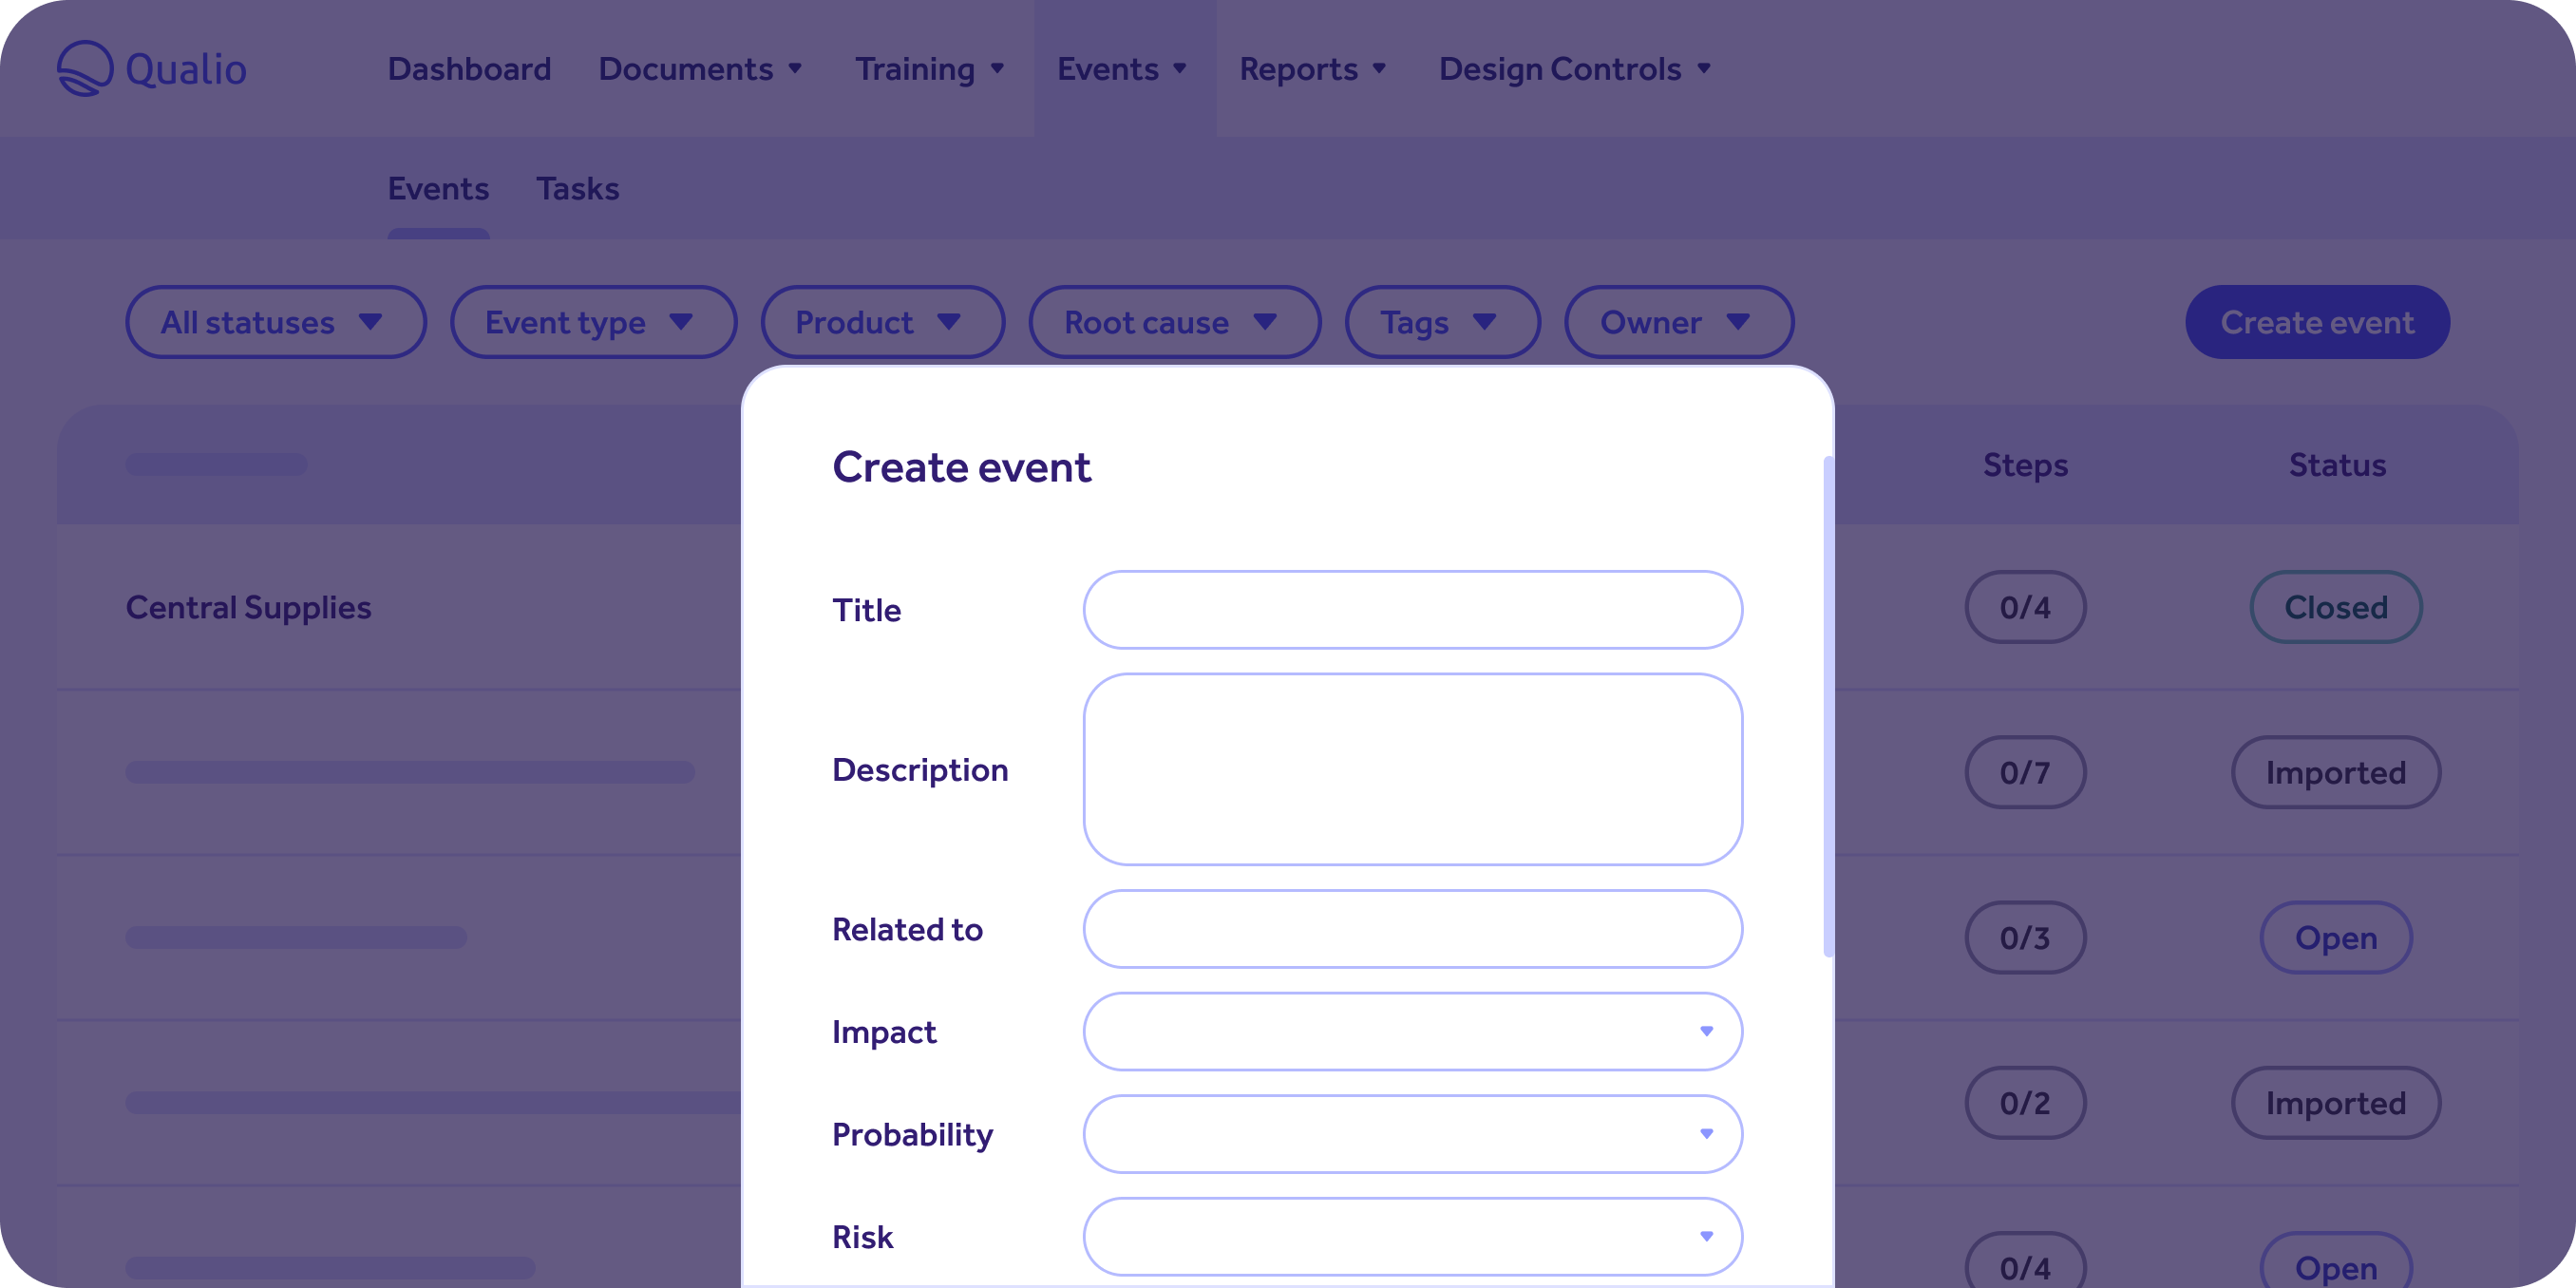Open the Reports dropdown menu
Viewport: 2576px width, 1288px height.
[1315, 69]
